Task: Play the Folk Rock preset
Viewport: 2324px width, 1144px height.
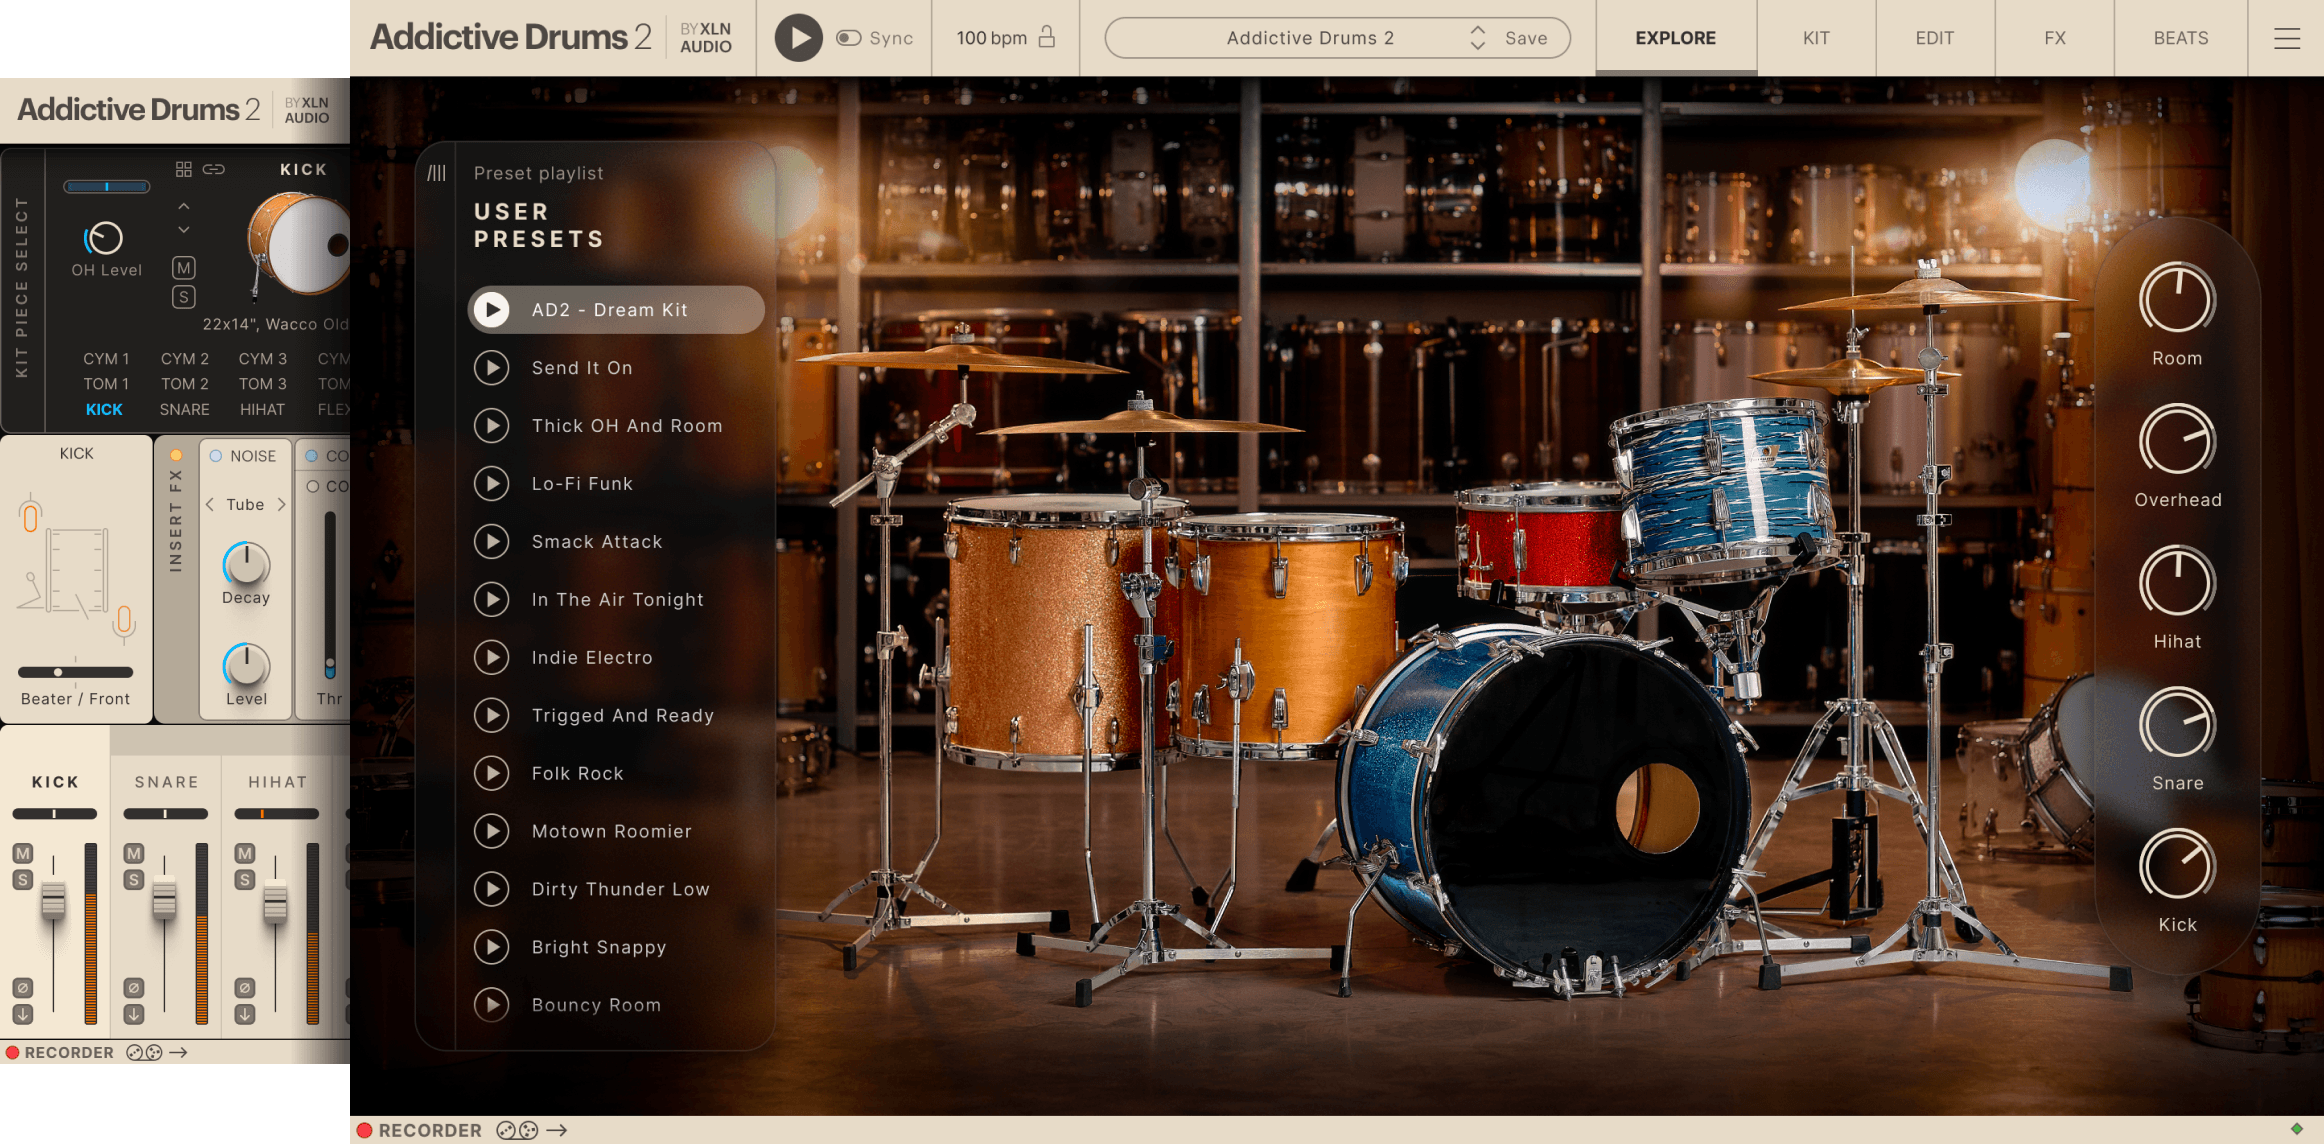Action: [491, 773]
